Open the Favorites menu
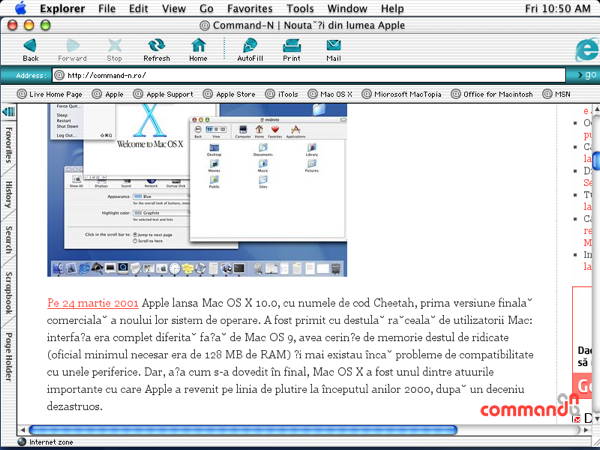 (250, 8)
